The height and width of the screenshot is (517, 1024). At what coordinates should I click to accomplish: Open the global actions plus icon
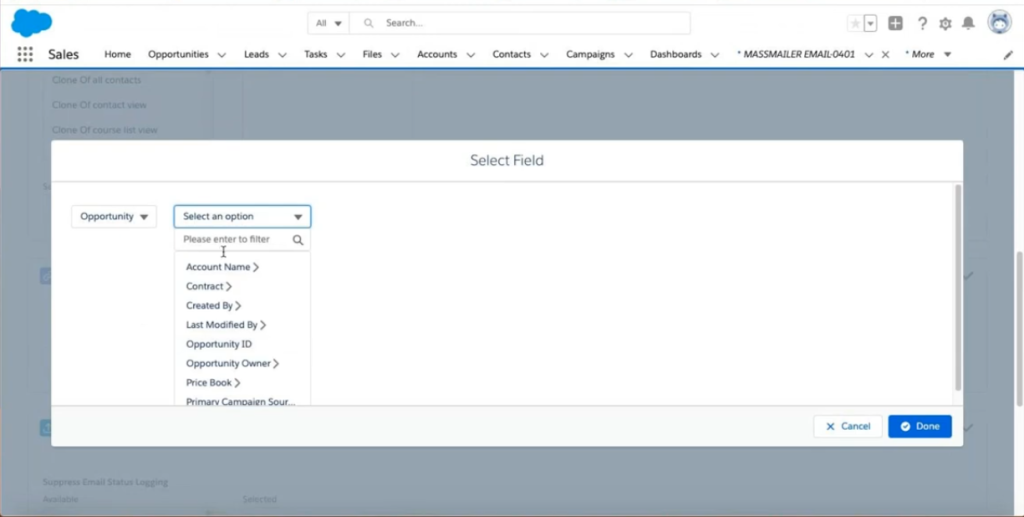pos(895,24)
